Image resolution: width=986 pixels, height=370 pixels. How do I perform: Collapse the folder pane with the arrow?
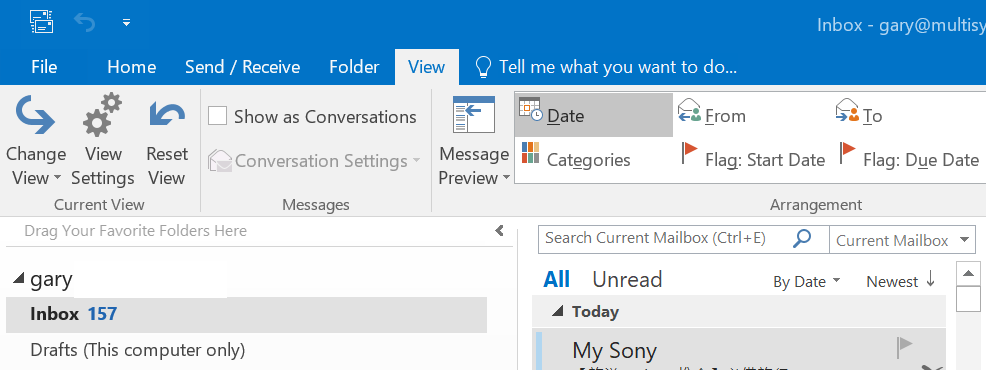[x=499, y=230]
